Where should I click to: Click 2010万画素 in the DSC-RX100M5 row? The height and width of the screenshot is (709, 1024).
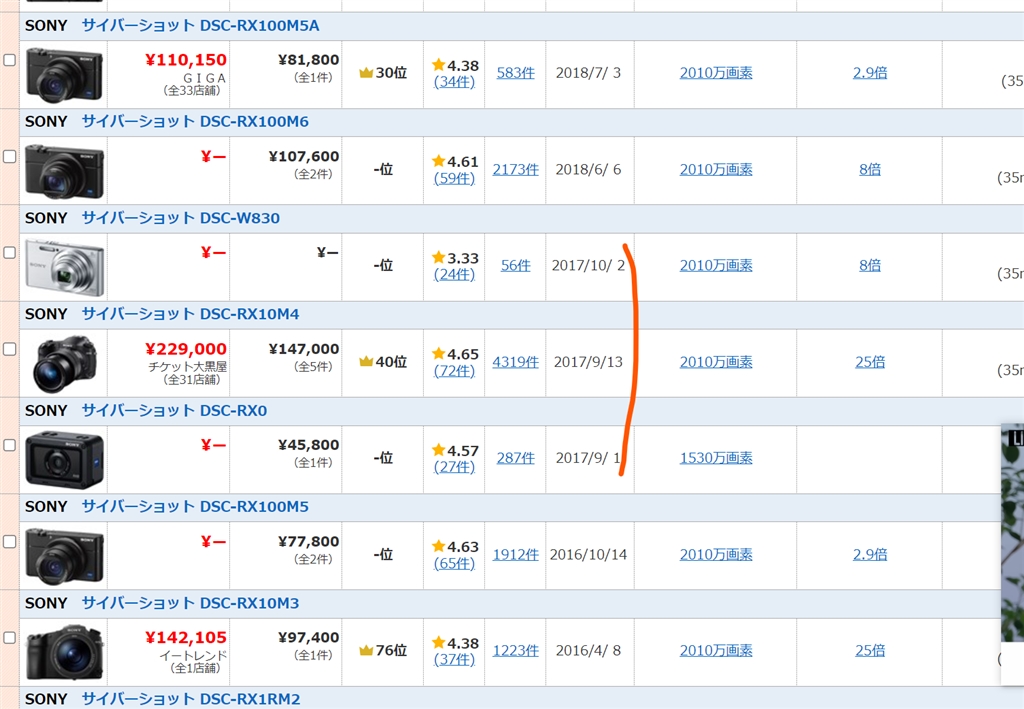tap(716, 554)
